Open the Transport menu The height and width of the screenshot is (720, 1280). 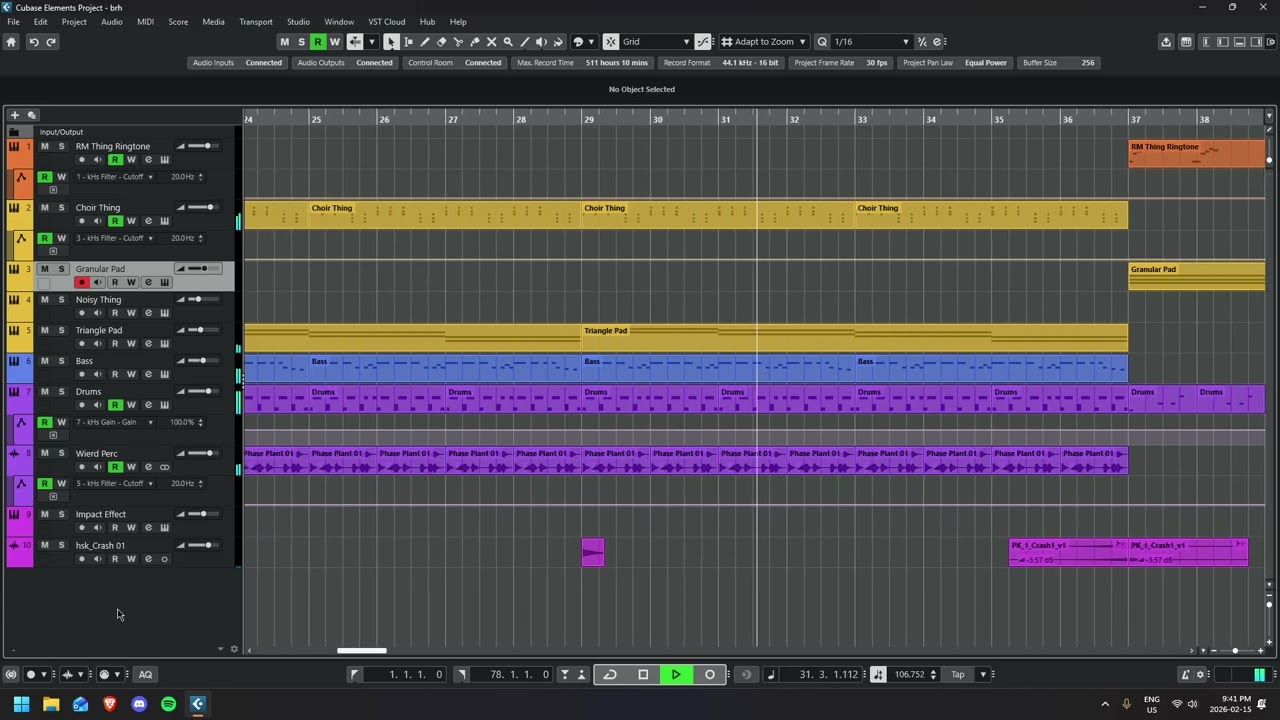[255, 22]
